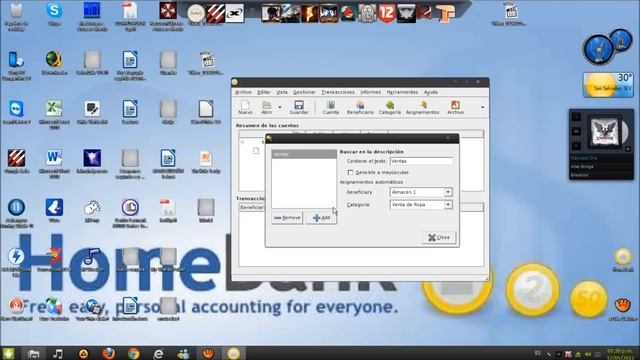Click the Contiene el texto input field
This screenshot has width=640, height=360.
coord(421,161)
